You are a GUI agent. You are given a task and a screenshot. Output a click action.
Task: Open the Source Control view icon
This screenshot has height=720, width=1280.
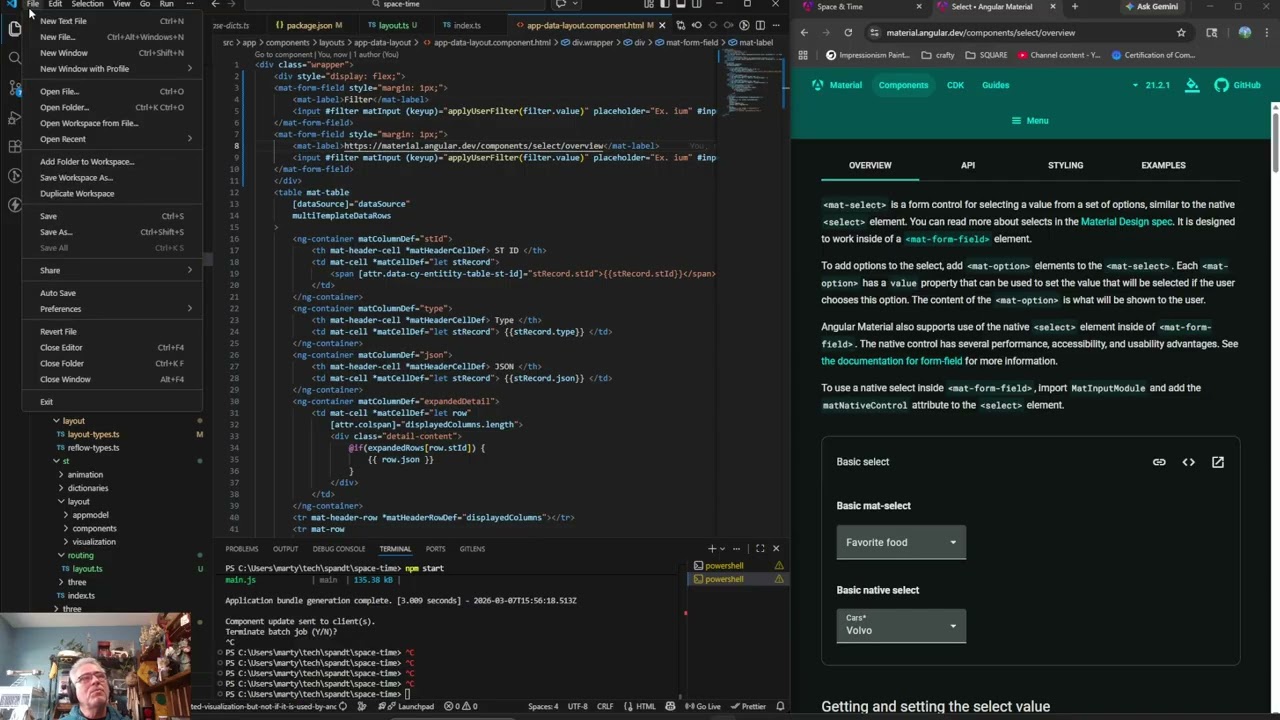click(x=14, y=88)
